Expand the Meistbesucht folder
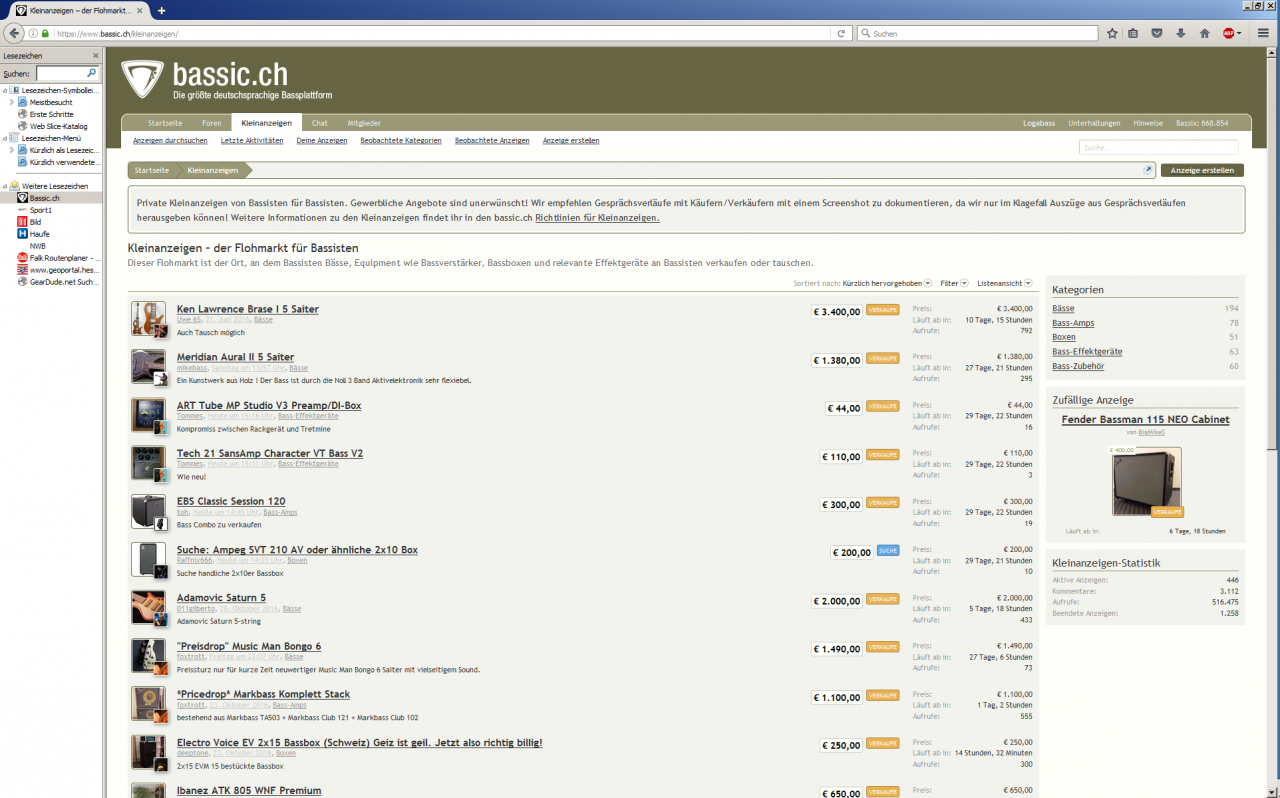The image size is (1280, 798). [x=12, y=102]
